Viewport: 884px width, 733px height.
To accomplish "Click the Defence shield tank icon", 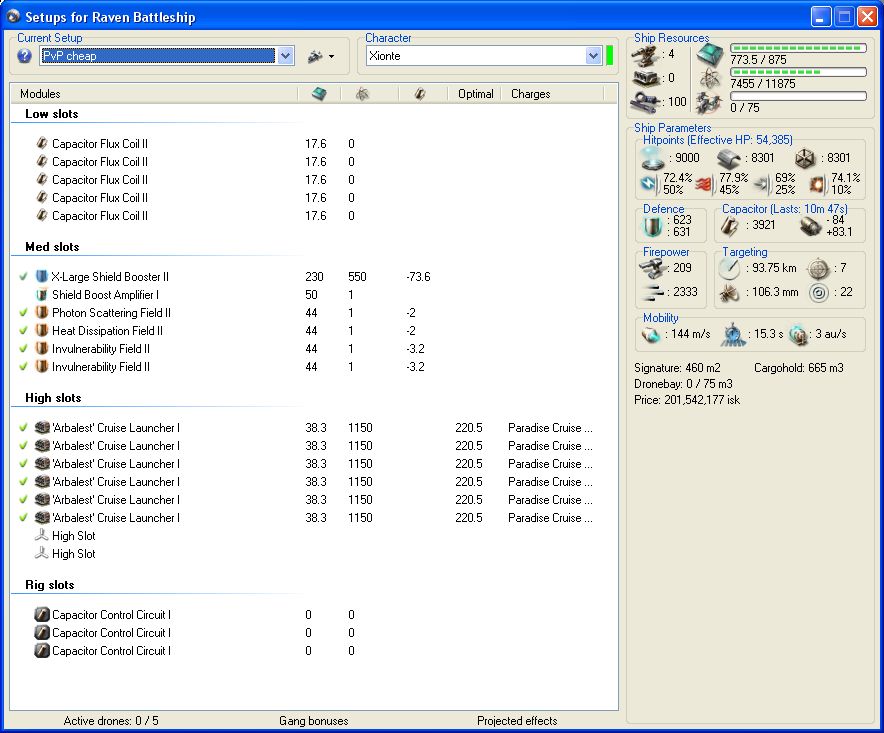I will (x=652, y=226).
